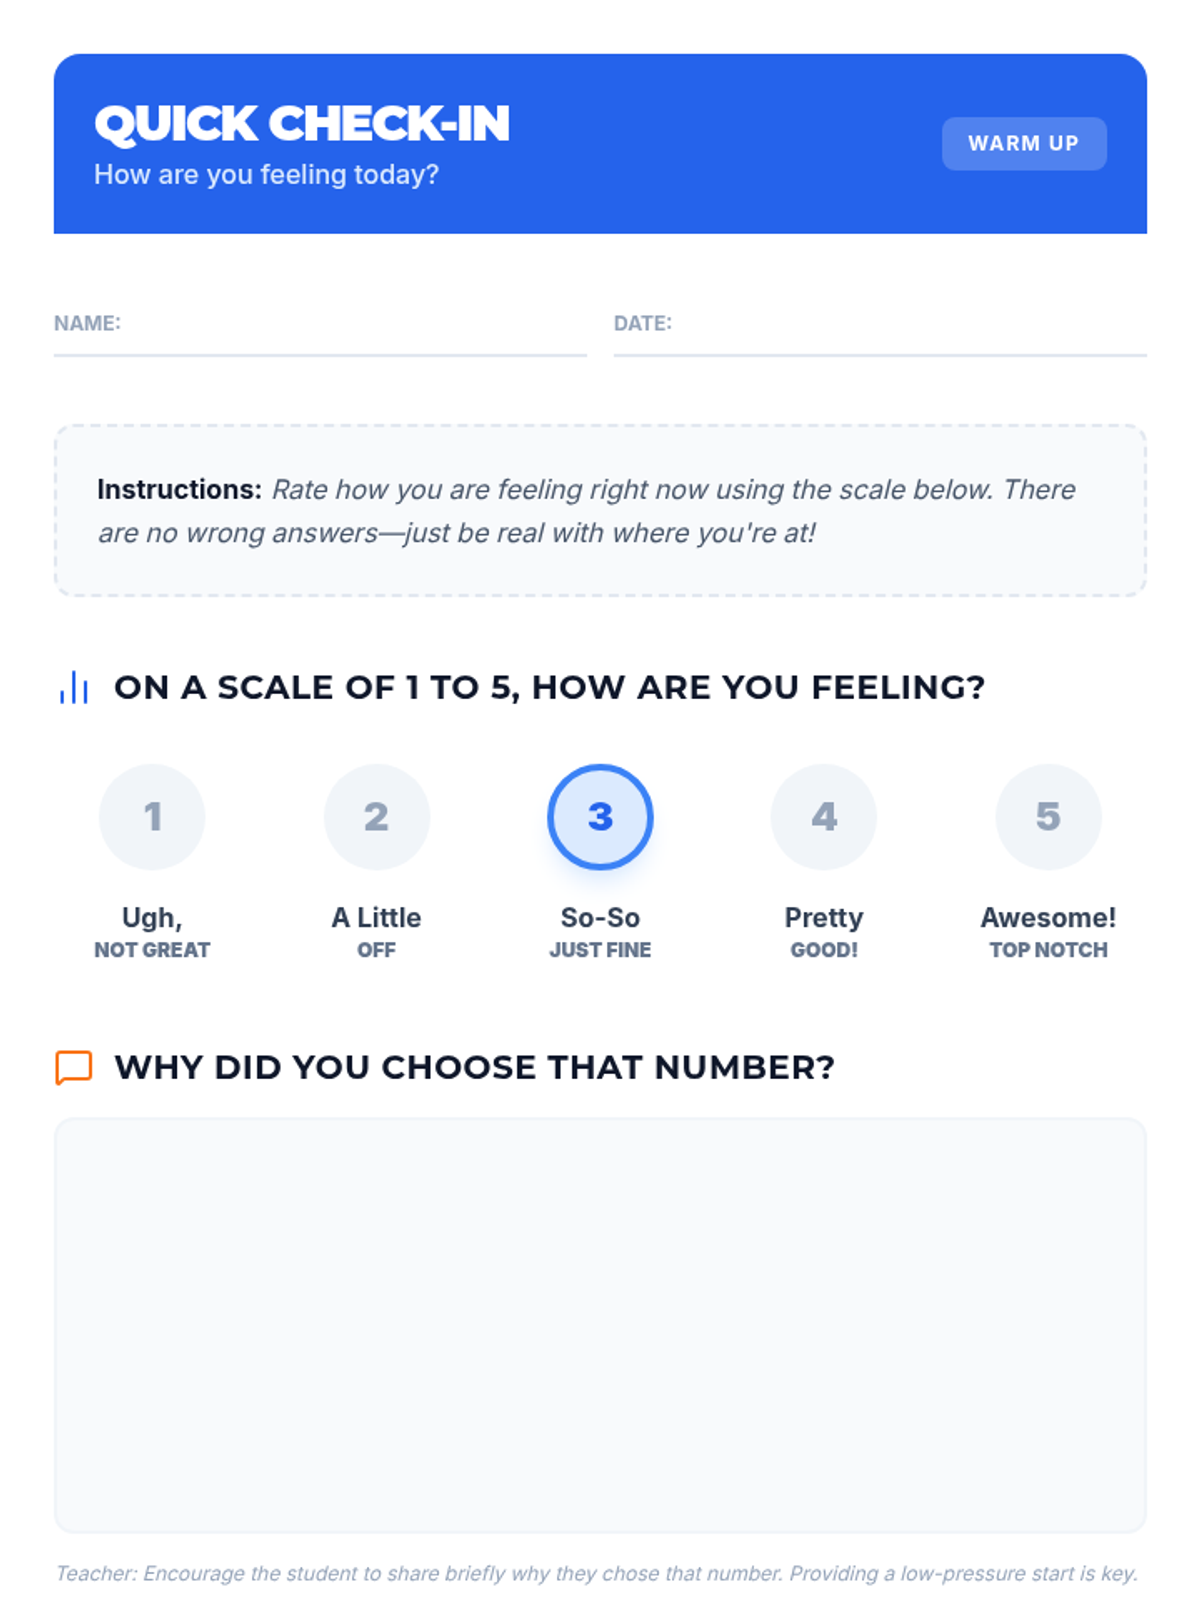
Task: Click the WARM UP badge button
Action: coord(1023,143)
